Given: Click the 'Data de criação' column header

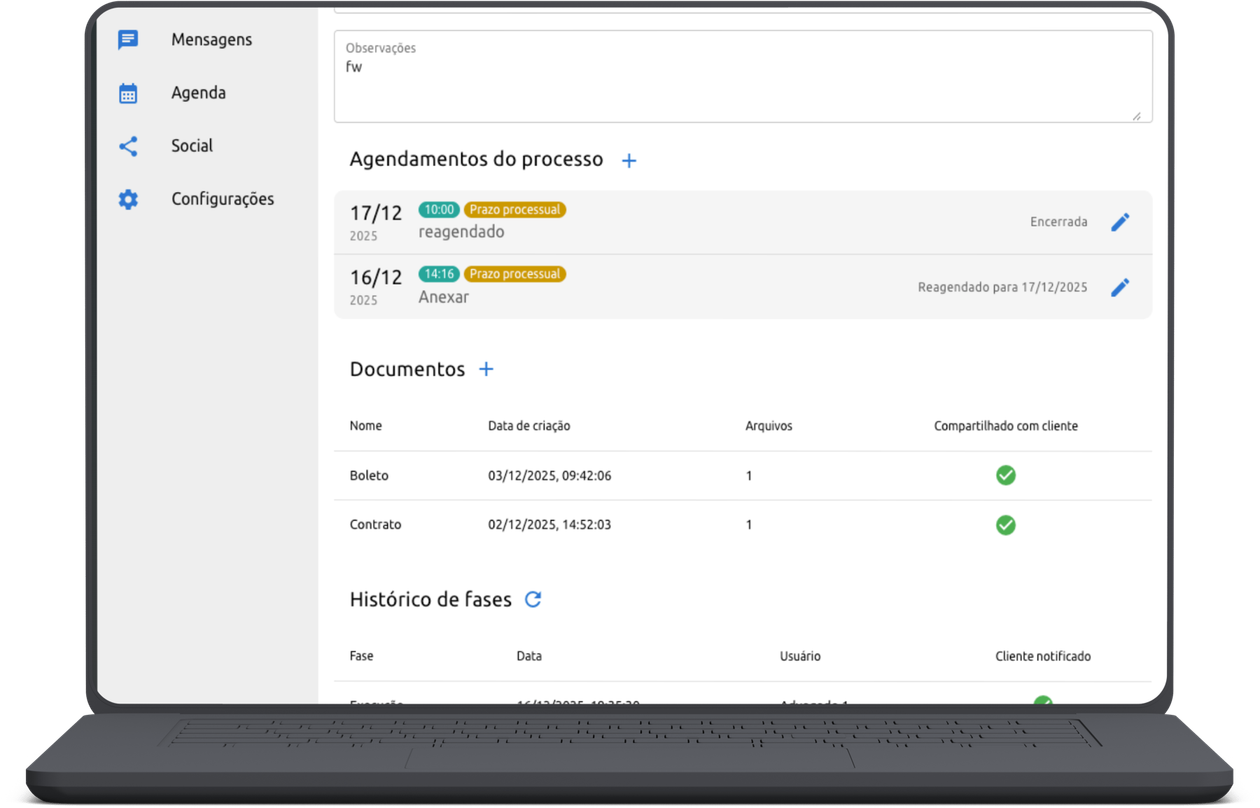Looking at the screenshot, I should point(529,426).
